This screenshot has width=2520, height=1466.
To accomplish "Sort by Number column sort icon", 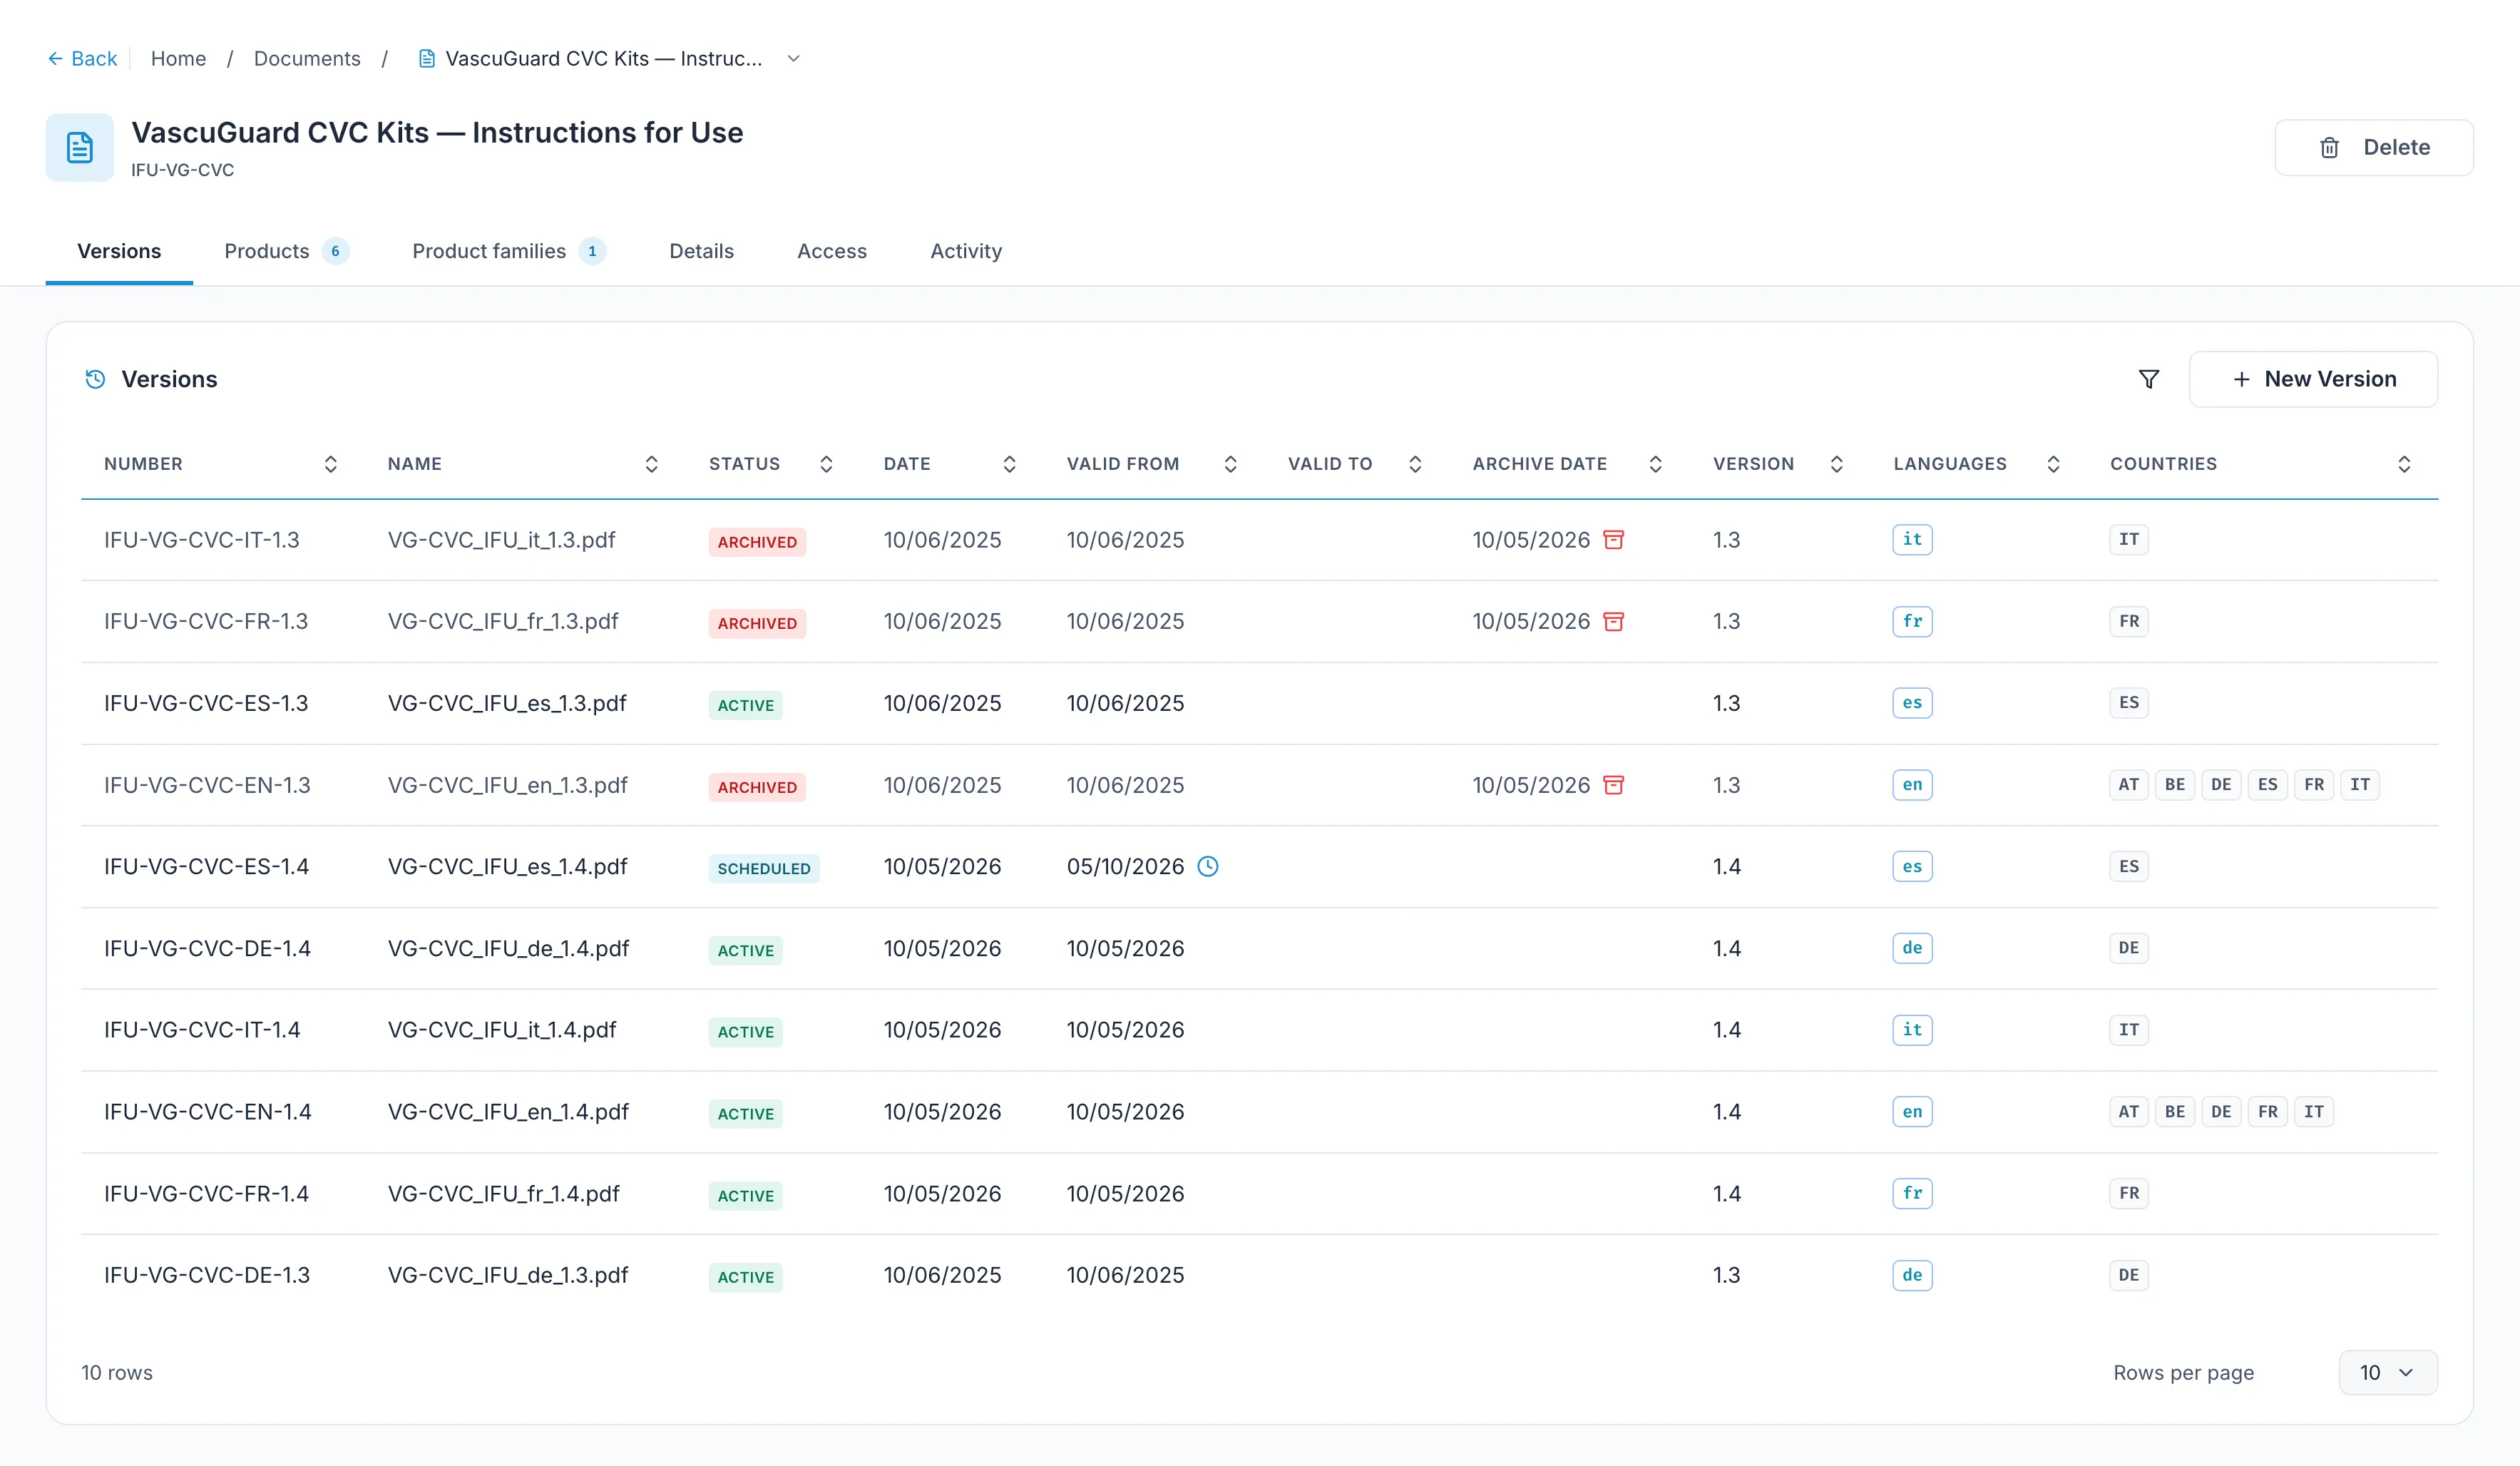I will coord(330,464).
